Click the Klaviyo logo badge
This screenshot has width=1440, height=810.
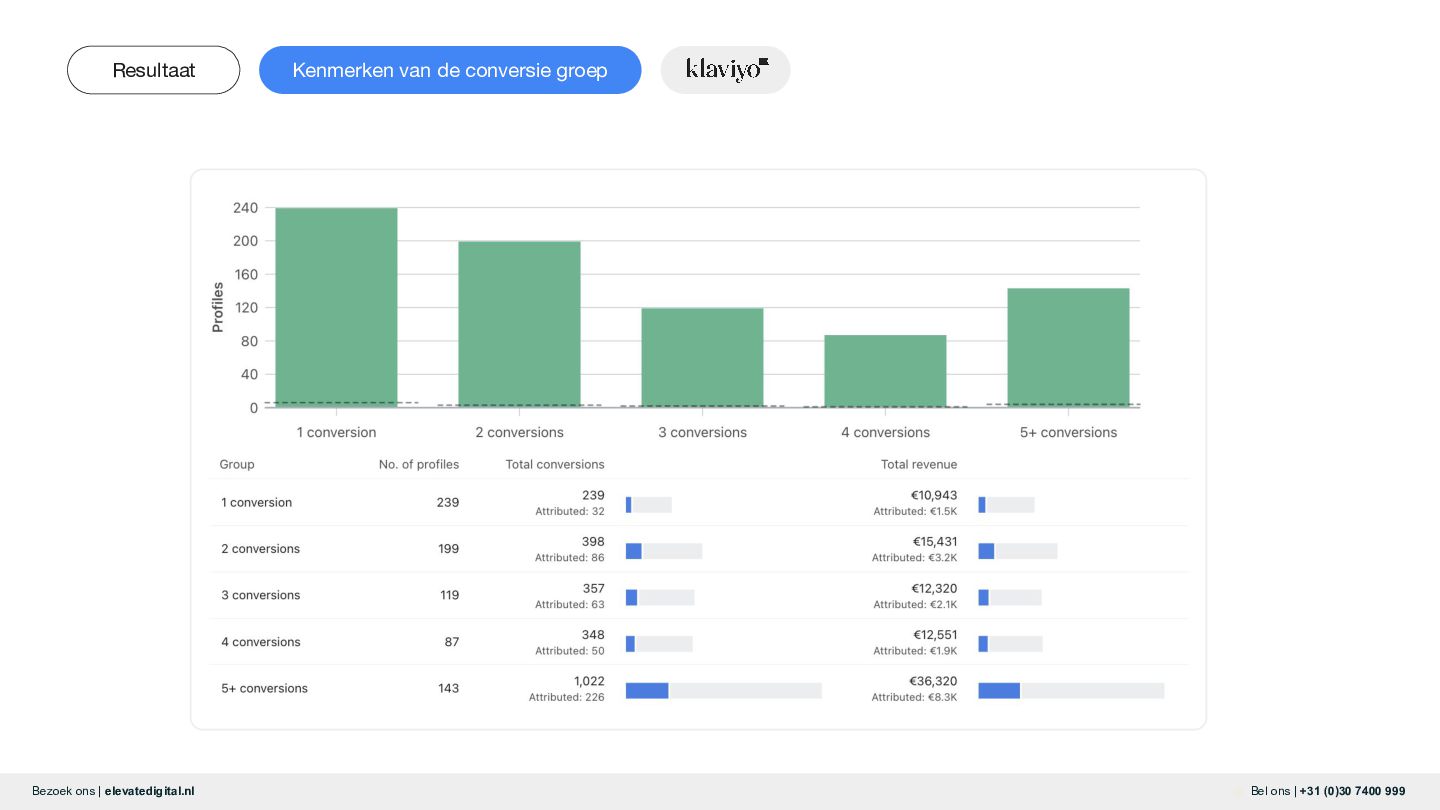coord(725,70)
